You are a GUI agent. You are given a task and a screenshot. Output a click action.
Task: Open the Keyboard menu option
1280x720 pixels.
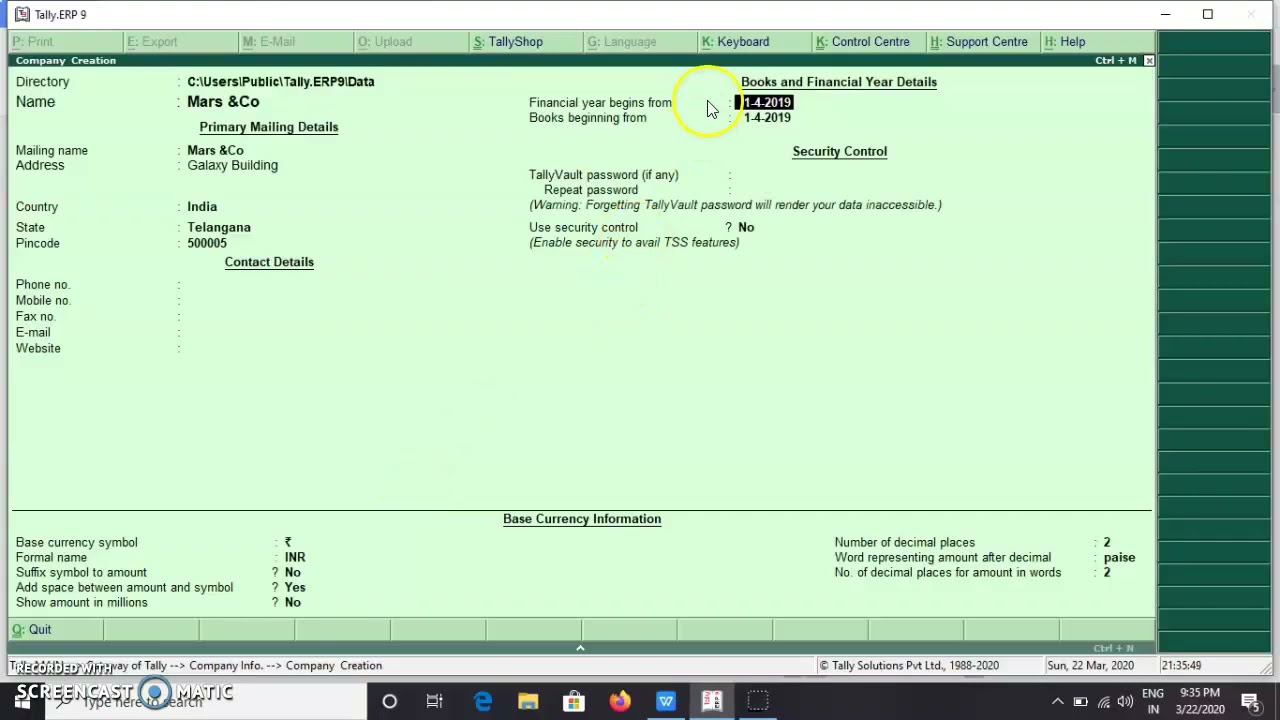(x=735, y=42)
